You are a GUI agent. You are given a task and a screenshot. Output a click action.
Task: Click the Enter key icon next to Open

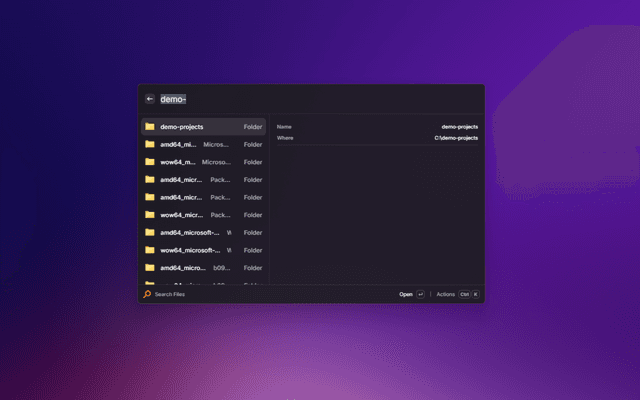pyautogui.click(x=421, y=294)
